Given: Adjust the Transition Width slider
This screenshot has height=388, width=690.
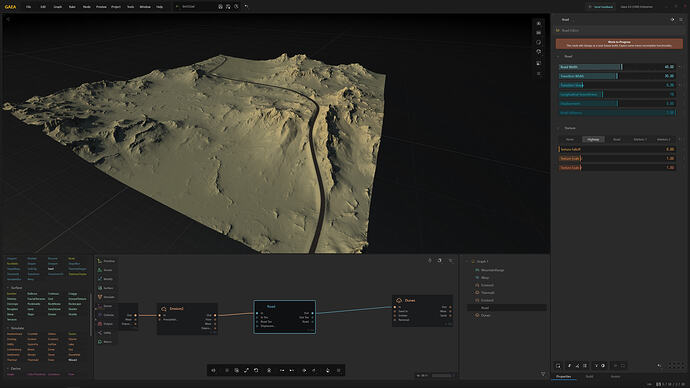Looking at the screenshot, I should pyautogui.click(x=617, y=76).
